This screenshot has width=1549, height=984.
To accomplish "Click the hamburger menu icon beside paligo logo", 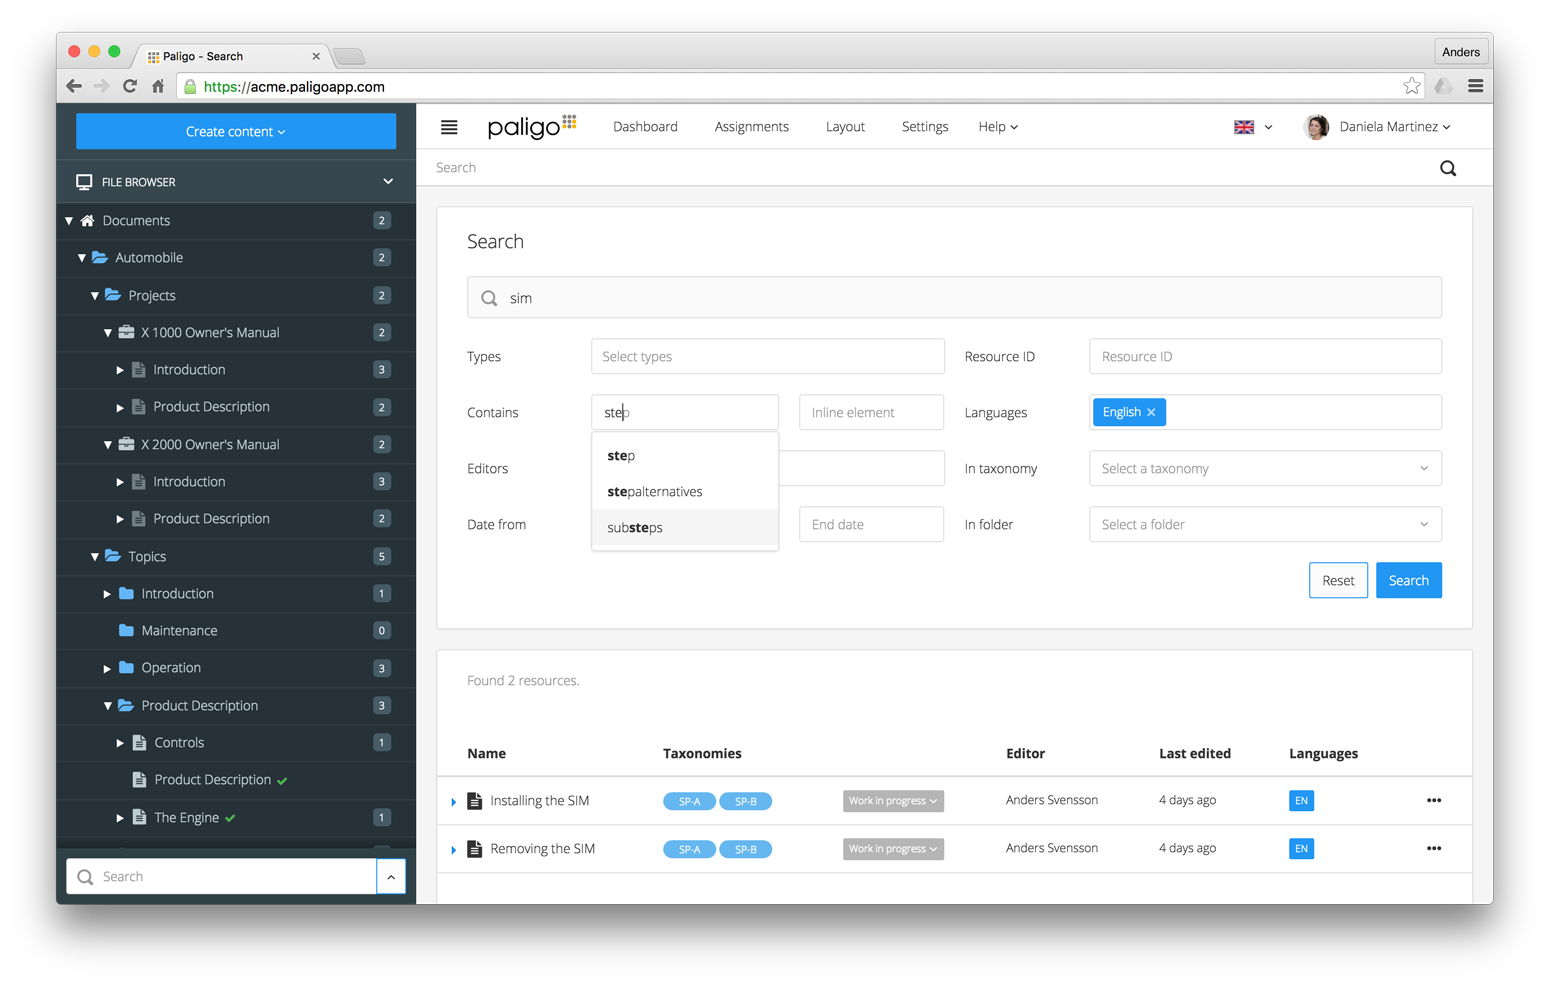I will [449, 127].
